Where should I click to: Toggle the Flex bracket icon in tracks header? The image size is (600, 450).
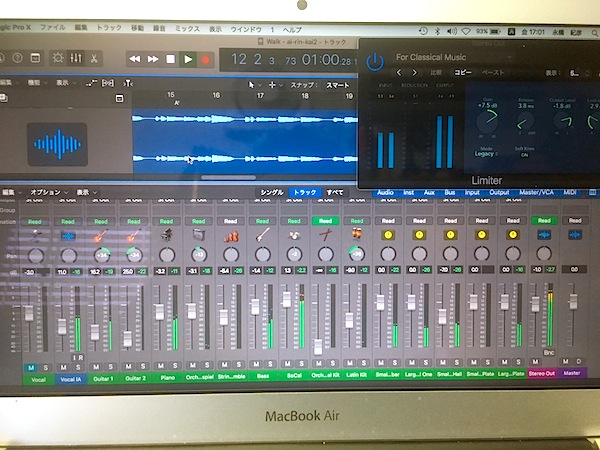[108, 83]
